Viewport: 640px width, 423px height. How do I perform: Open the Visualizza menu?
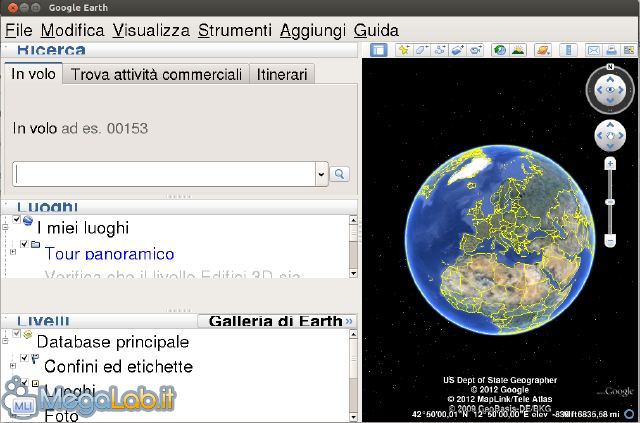point(151,31)
